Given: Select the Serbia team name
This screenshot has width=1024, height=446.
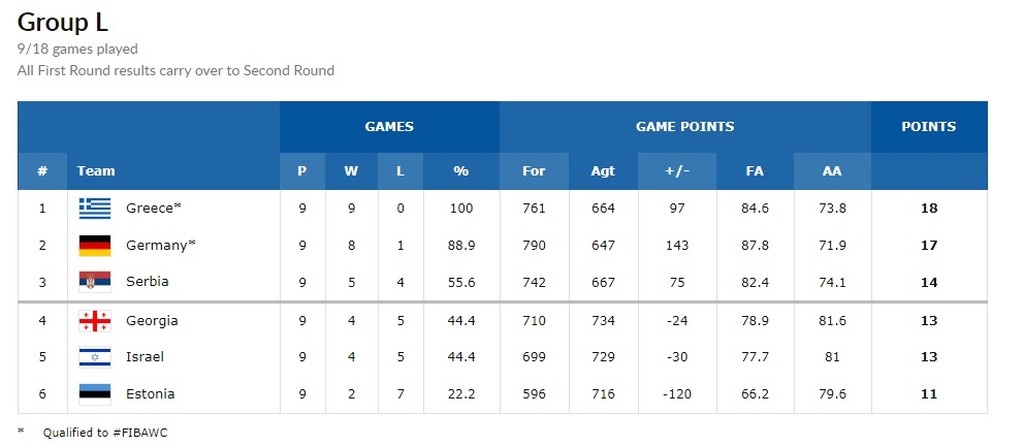Looking at the screenshot, I should pos(147,281).
